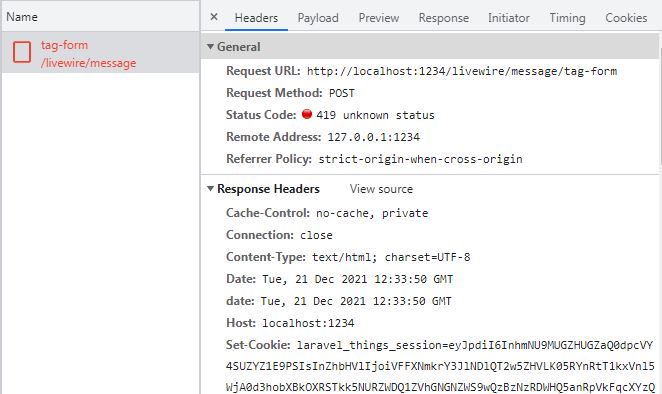Click the Set-Cookie laravel_things_session value
This screenshot has height=394, width=662.
click(x=440, y=366)
